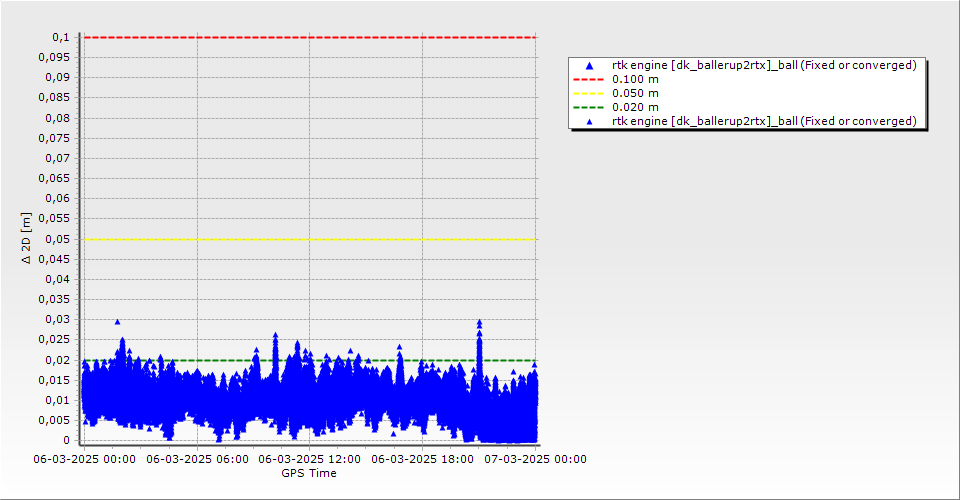Click the 0,04 y-axis tick label
This screenshot has height=500, width=960.
58,279
